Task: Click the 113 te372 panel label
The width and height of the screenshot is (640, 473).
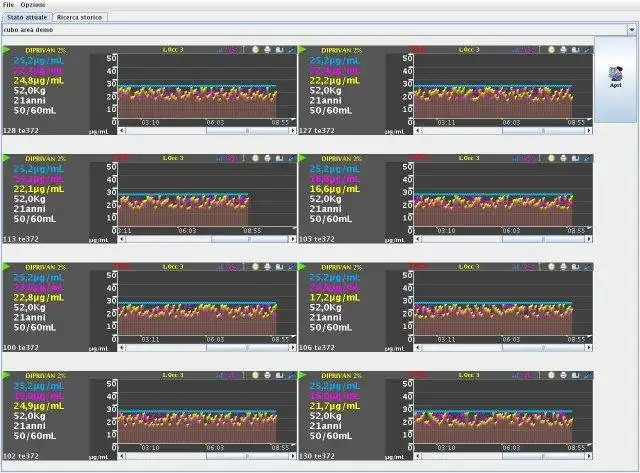Action: coord(21,239)
